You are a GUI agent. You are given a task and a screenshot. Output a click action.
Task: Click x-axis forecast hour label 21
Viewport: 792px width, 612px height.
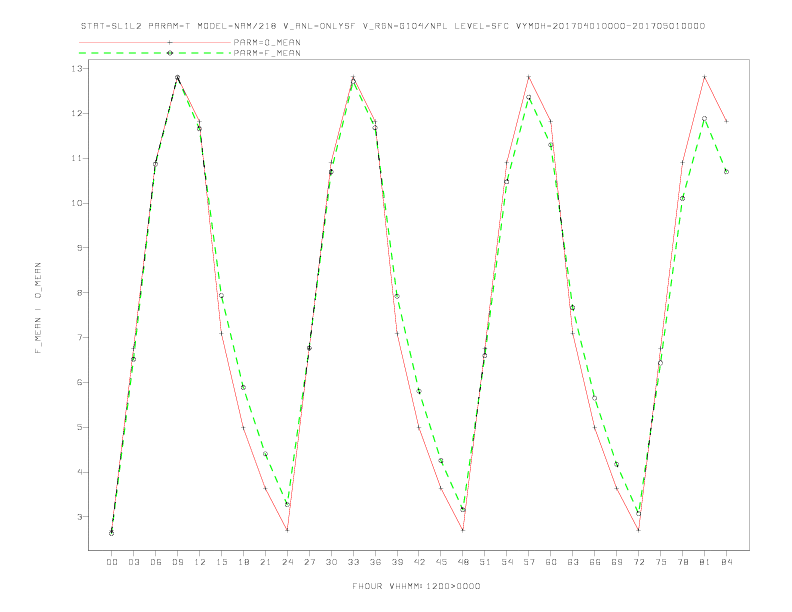(265, 562)
